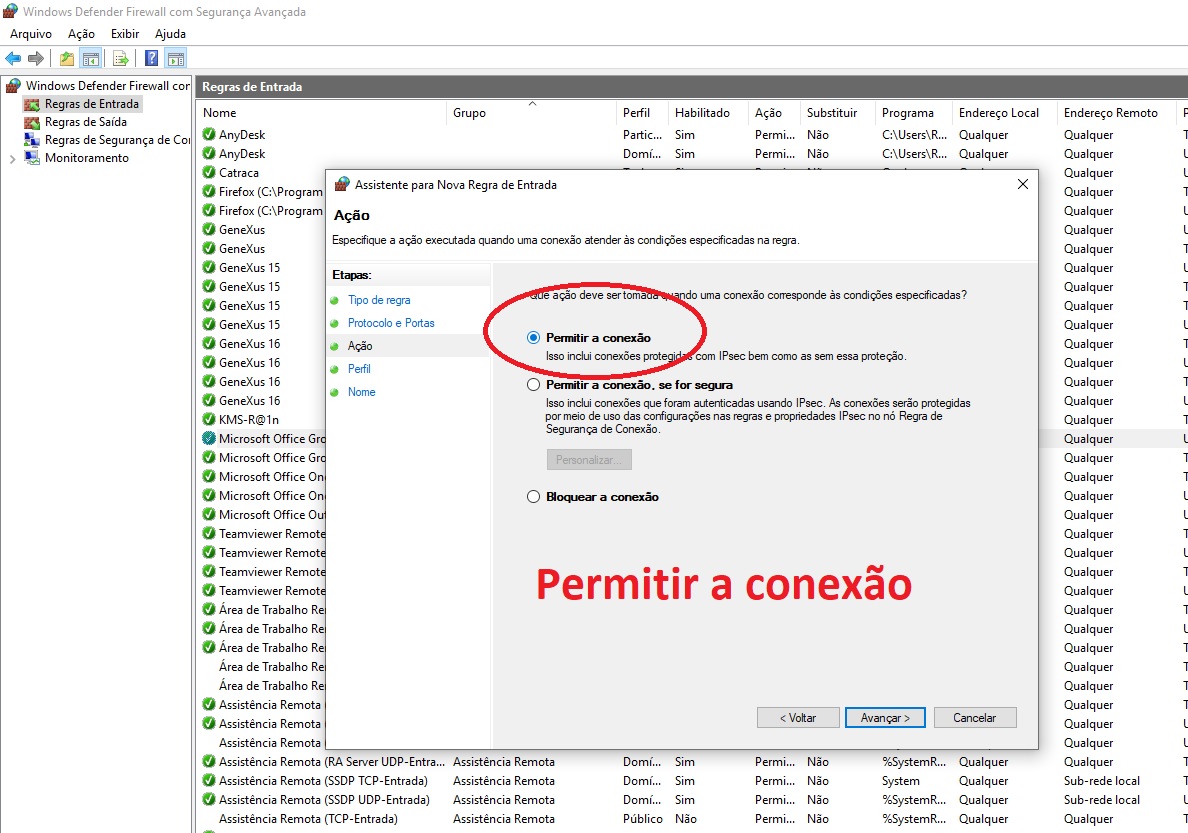The image size is (1188, 833).
Task: Select Regras de Segurança de Conexão in the tree
Action: tap(117, 140)
